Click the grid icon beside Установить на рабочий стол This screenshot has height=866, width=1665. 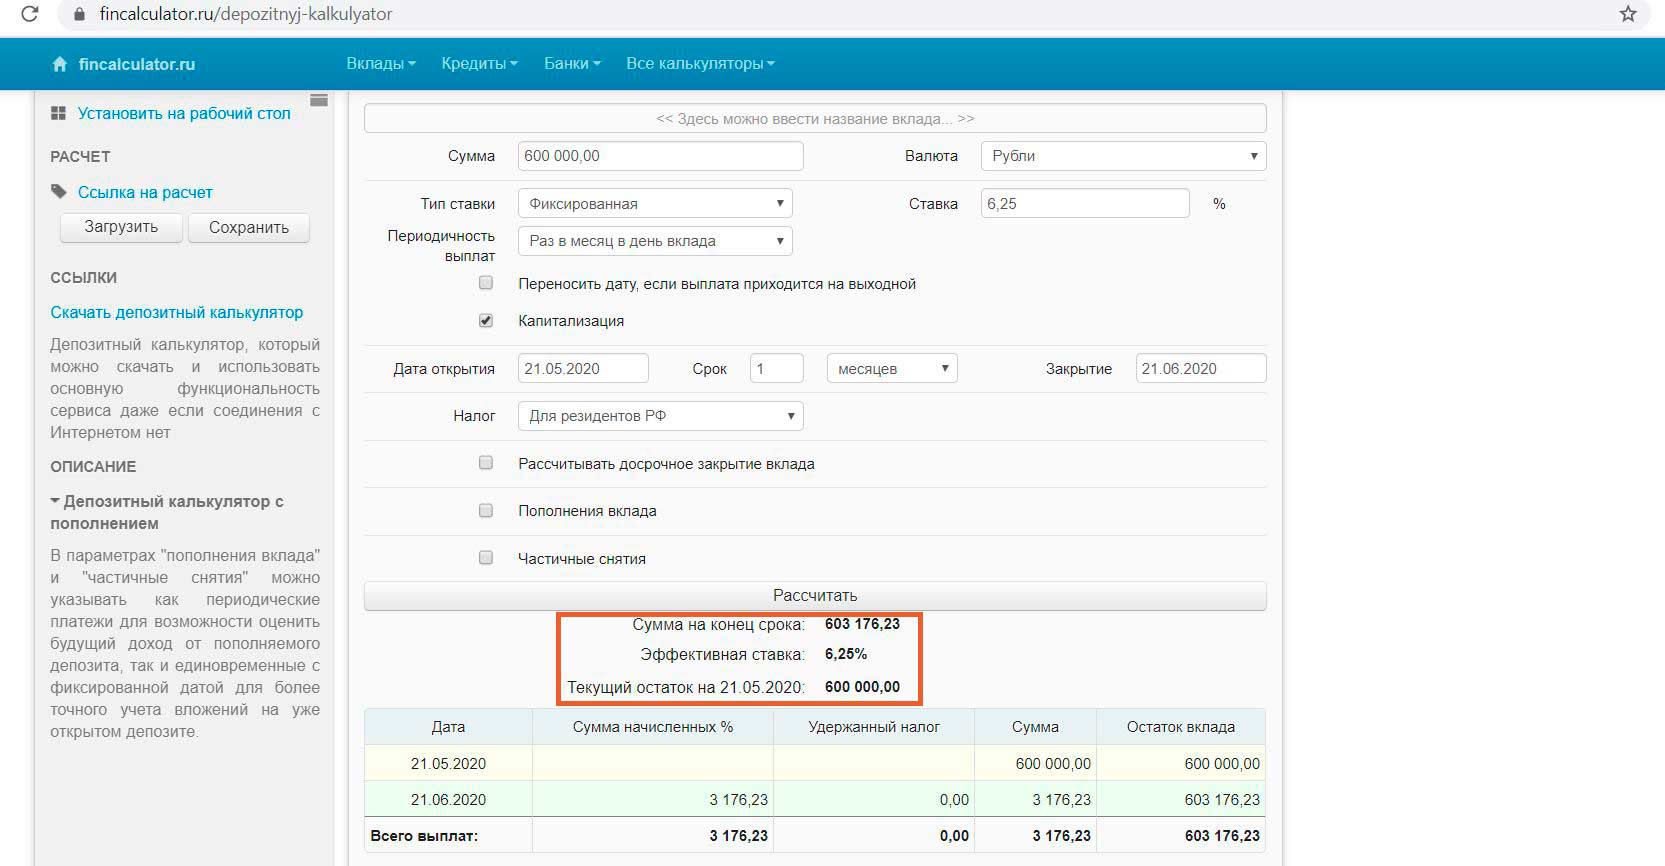tap(58, 114)
